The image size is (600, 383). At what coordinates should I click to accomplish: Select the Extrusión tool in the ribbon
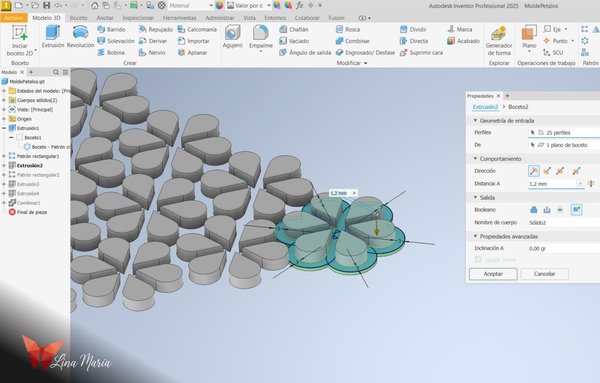[x=53, y=37]
